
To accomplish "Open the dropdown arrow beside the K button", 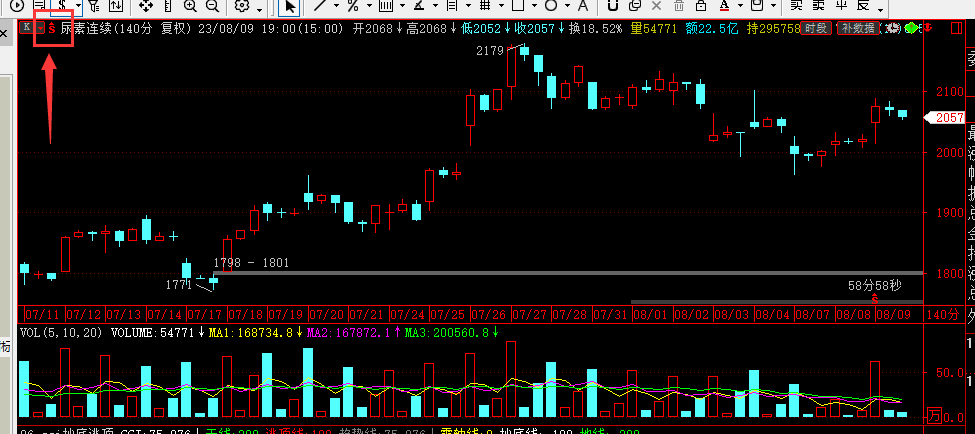I will click(x=38, y=29).
